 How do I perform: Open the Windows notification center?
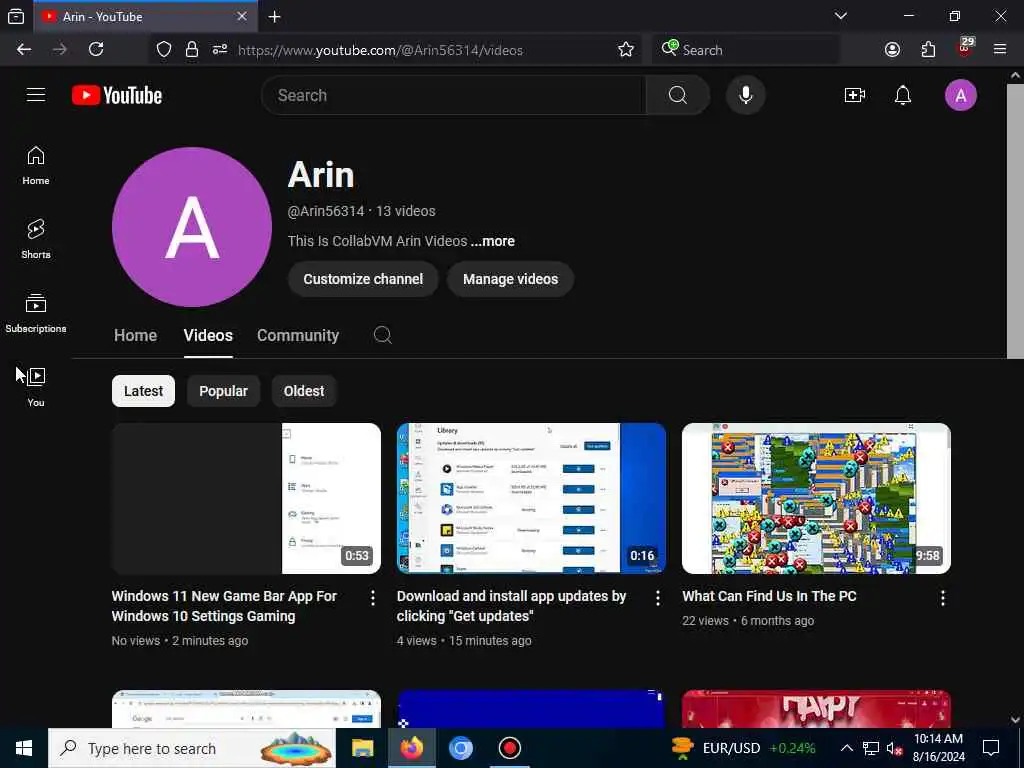(x=991, y=748)
